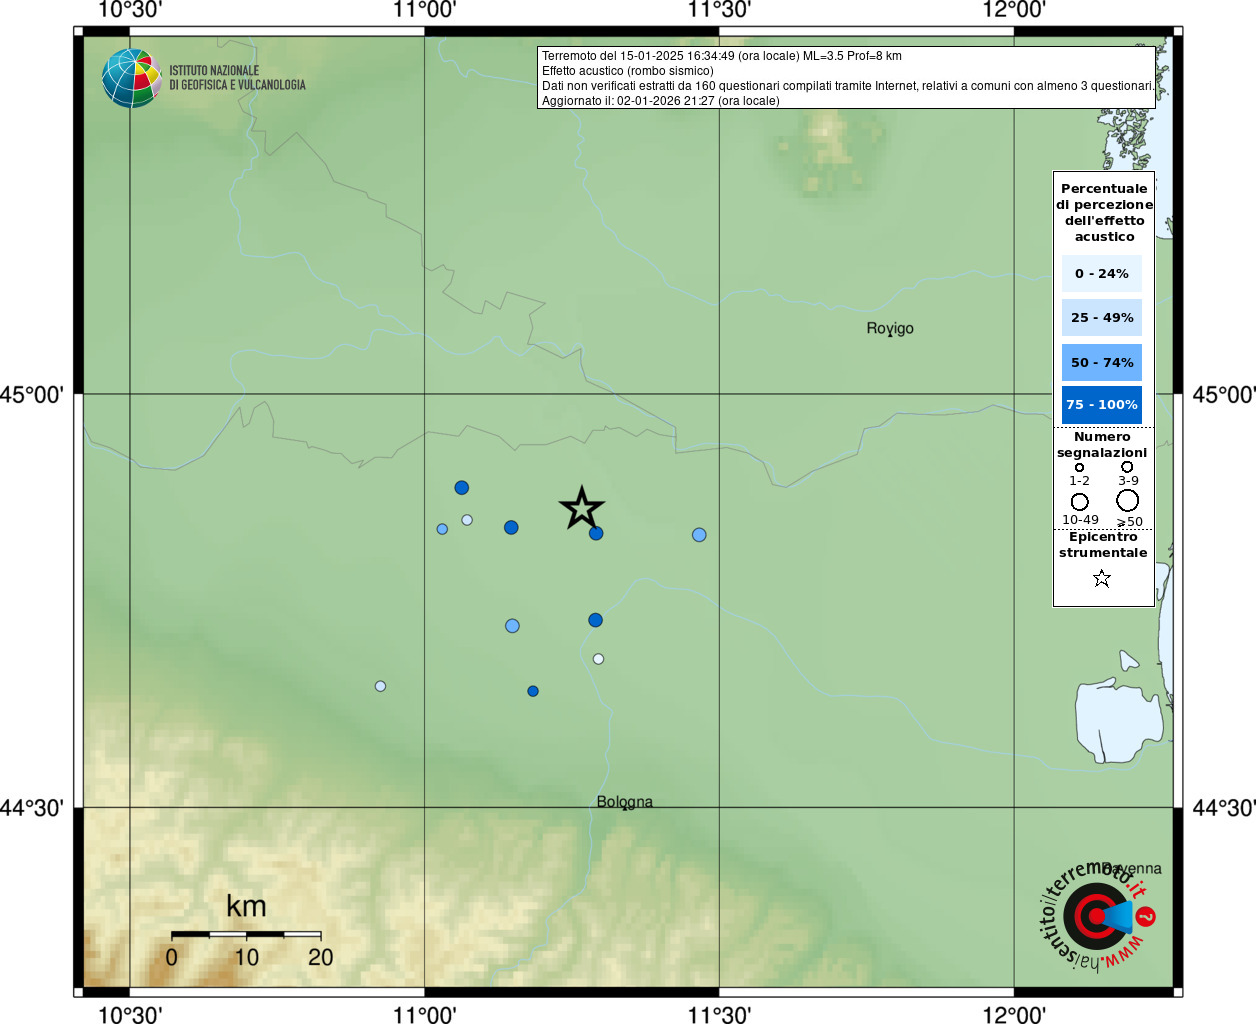Click the Bologna city label

tap(625, 802)
